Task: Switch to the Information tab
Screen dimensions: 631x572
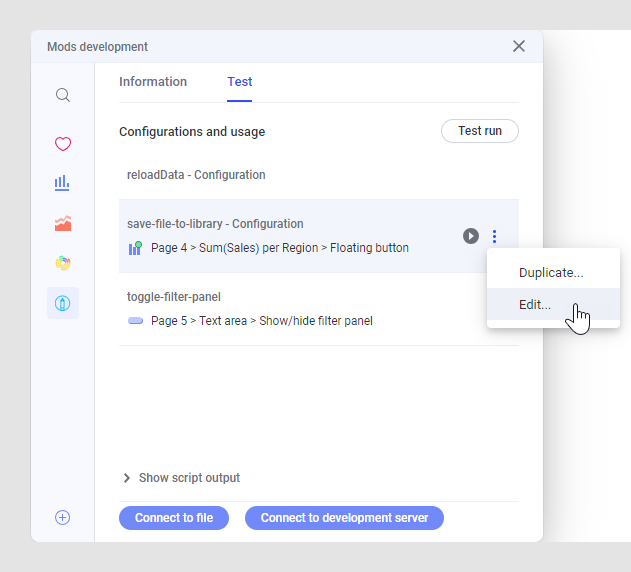Action: tap(153, 82)
